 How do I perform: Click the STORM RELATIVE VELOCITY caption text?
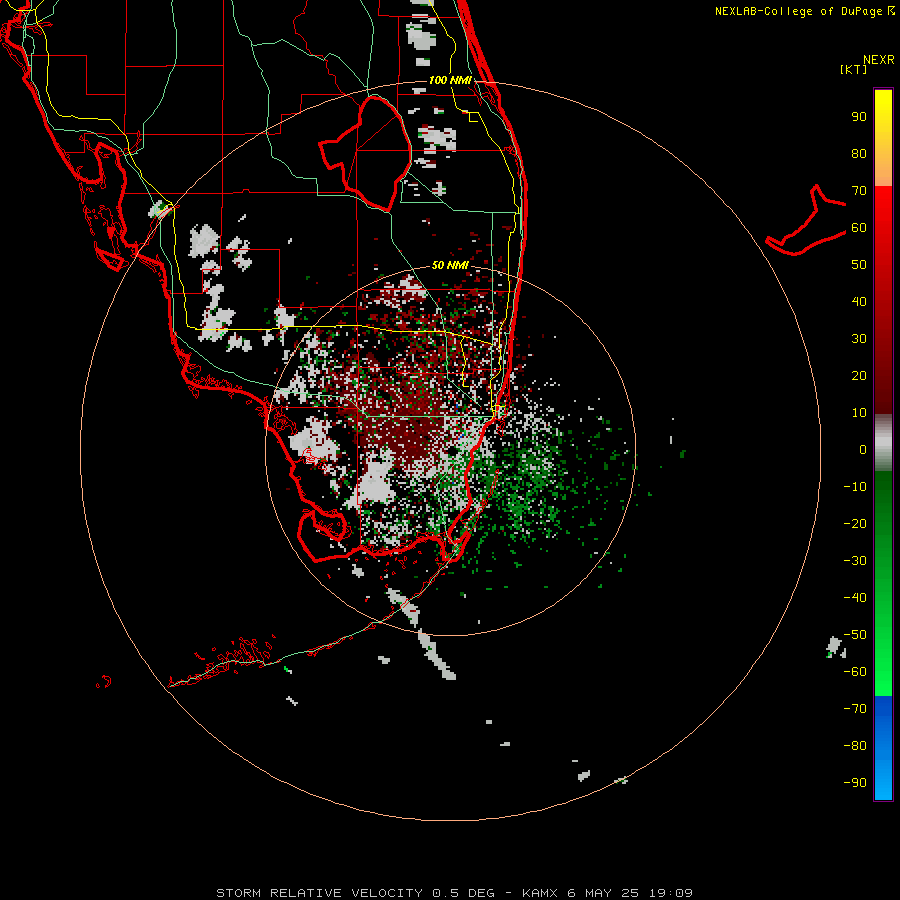(x=319, y=893)
